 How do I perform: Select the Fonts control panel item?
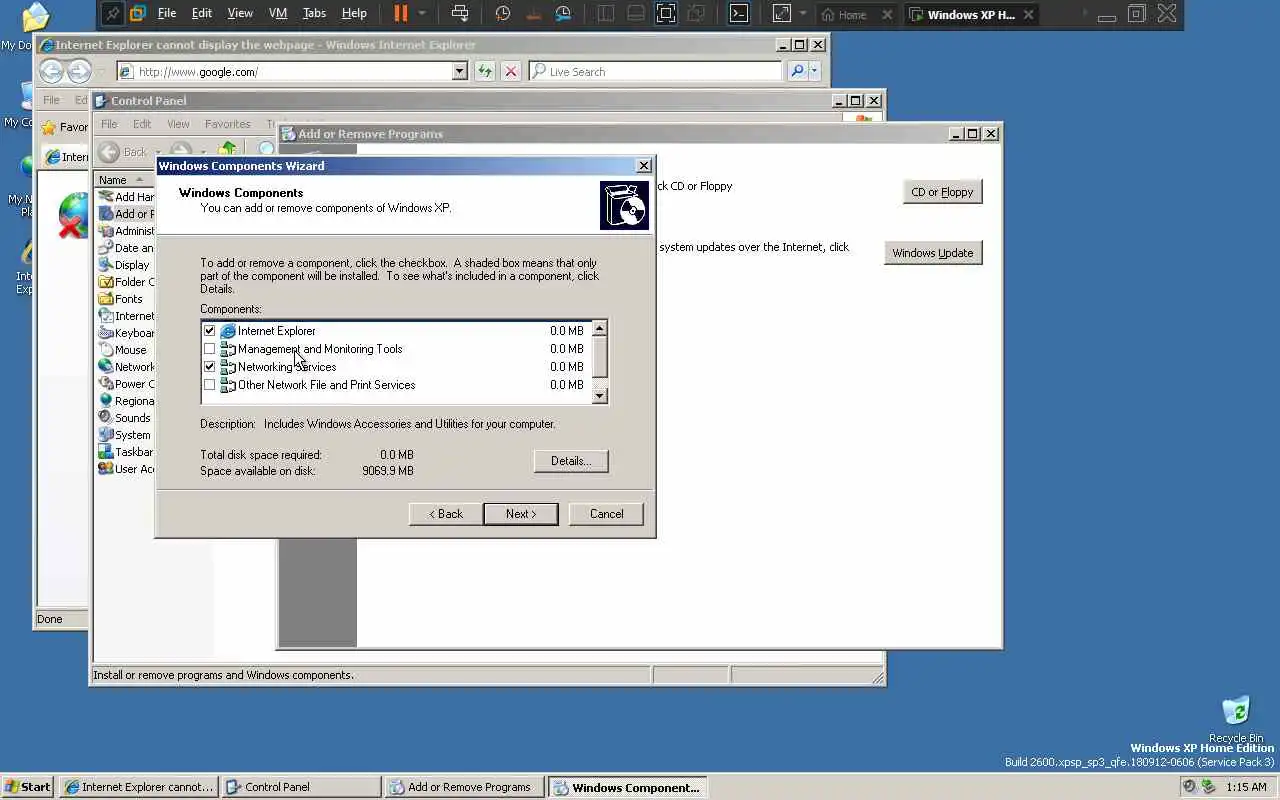tap(121, 299)
